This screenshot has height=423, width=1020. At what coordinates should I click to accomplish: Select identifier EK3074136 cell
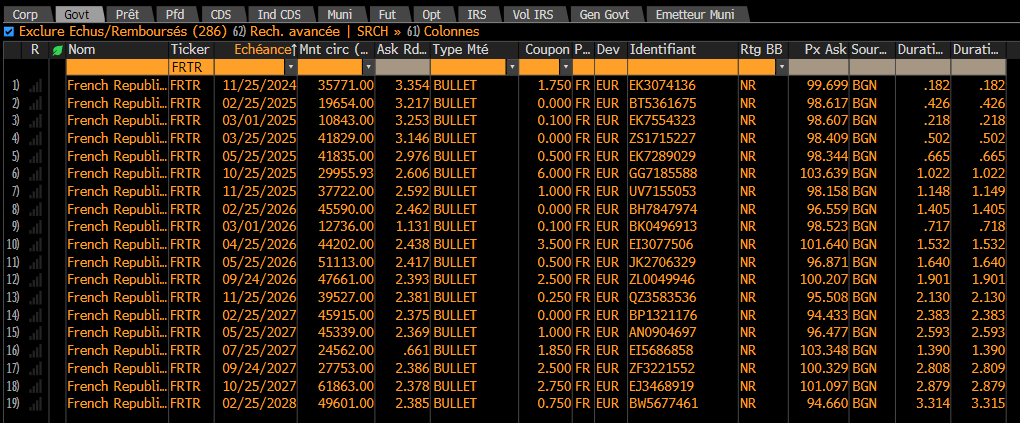663,85
